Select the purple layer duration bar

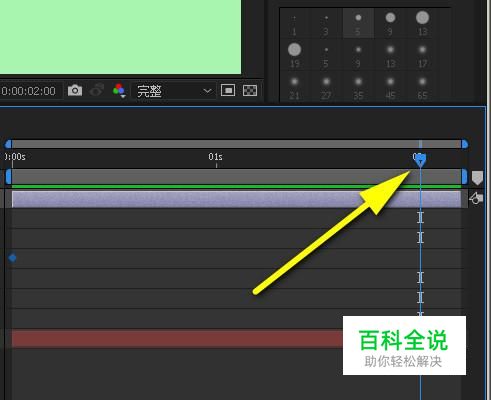click(x=236, y=199)
